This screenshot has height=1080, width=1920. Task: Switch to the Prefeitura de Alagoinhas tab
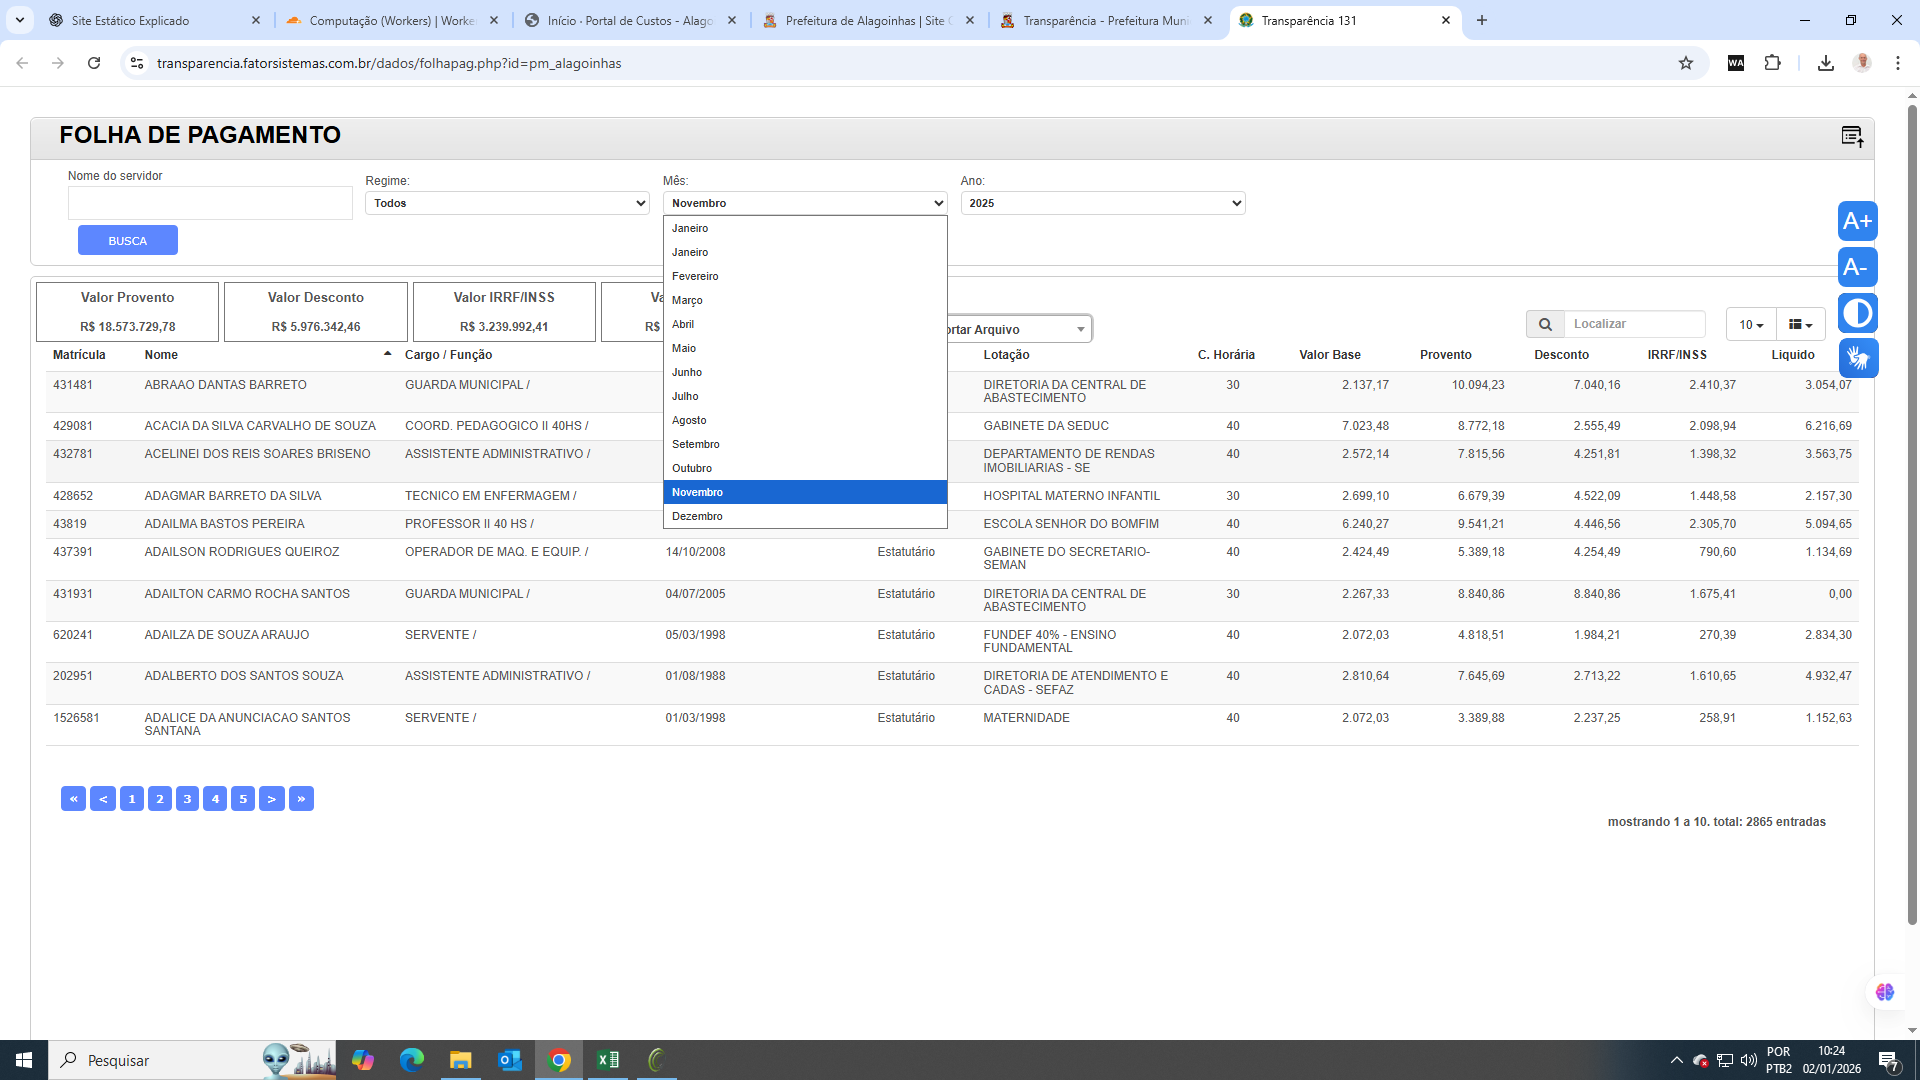click(x=867, y=20)
